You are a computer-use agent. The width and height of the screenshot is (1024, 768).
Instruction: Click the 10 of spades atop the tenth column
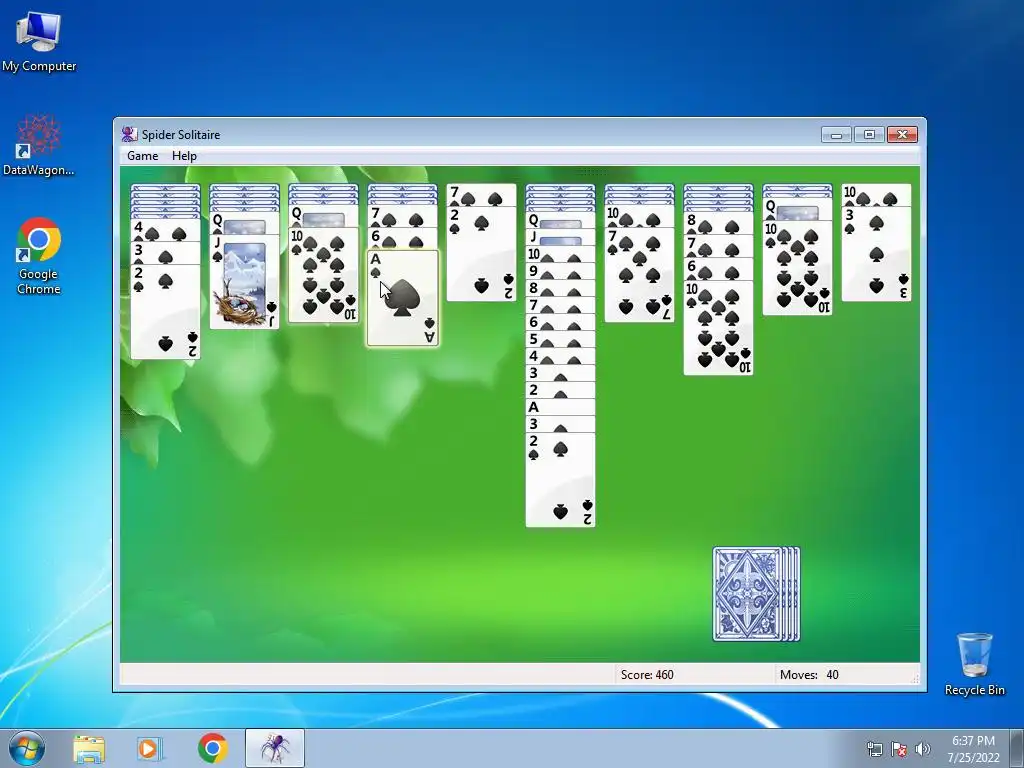coord(876,195)
